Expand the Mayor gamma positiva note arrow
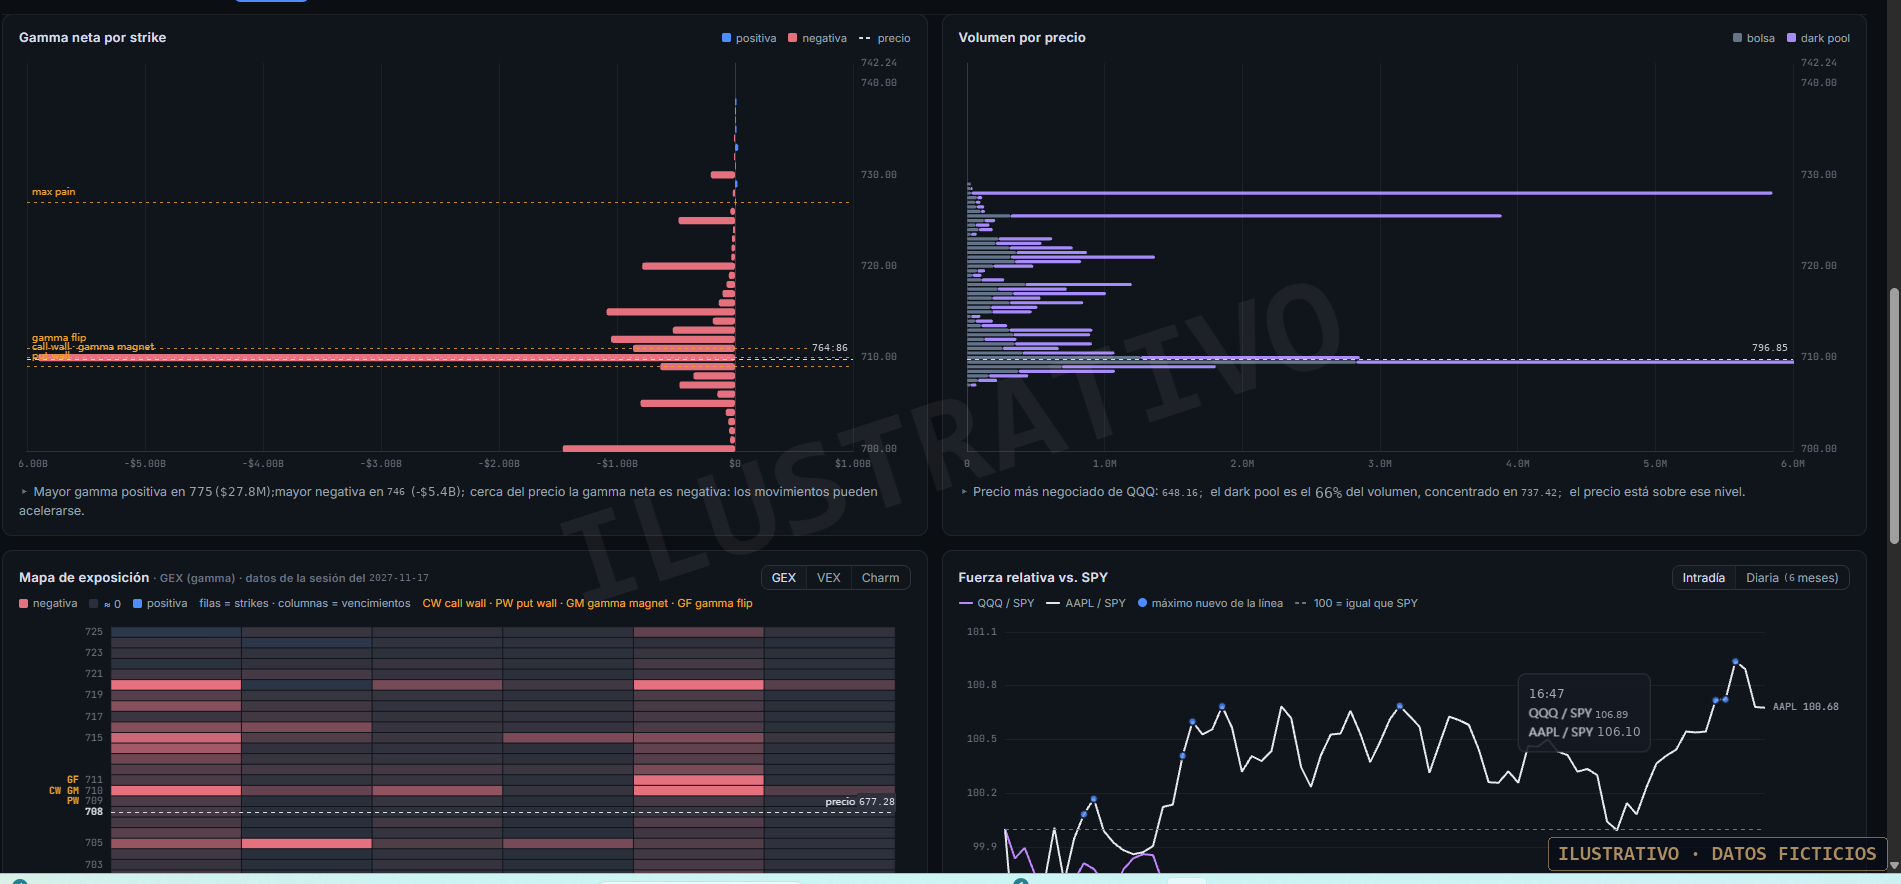Viewport: 1901px width, 884px height. coord(24,492)
